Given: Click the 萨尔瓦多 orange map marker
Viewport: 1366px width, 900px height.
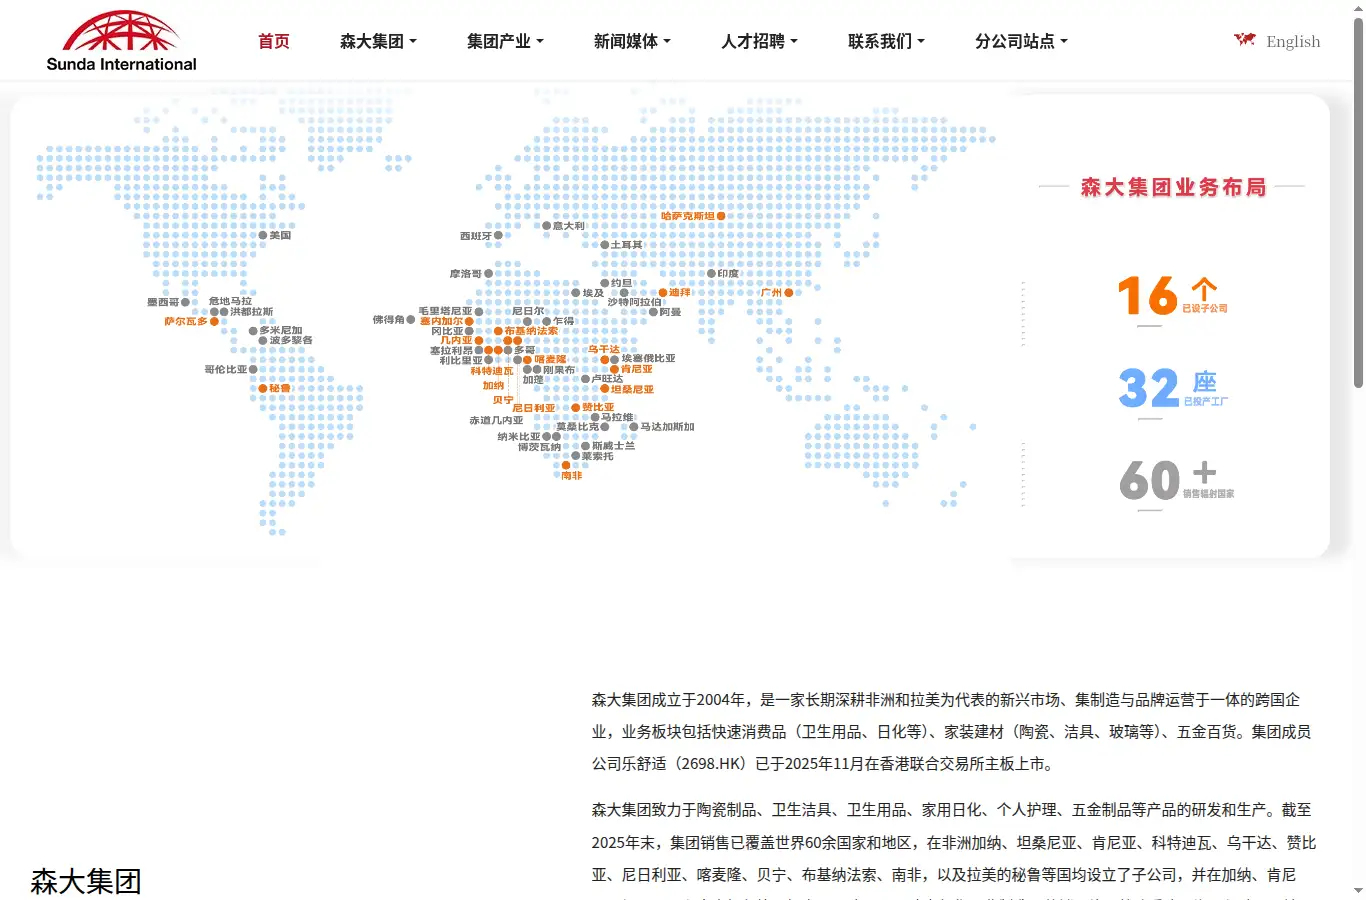Looking at the screenshot, I should (x=214, y=321).
